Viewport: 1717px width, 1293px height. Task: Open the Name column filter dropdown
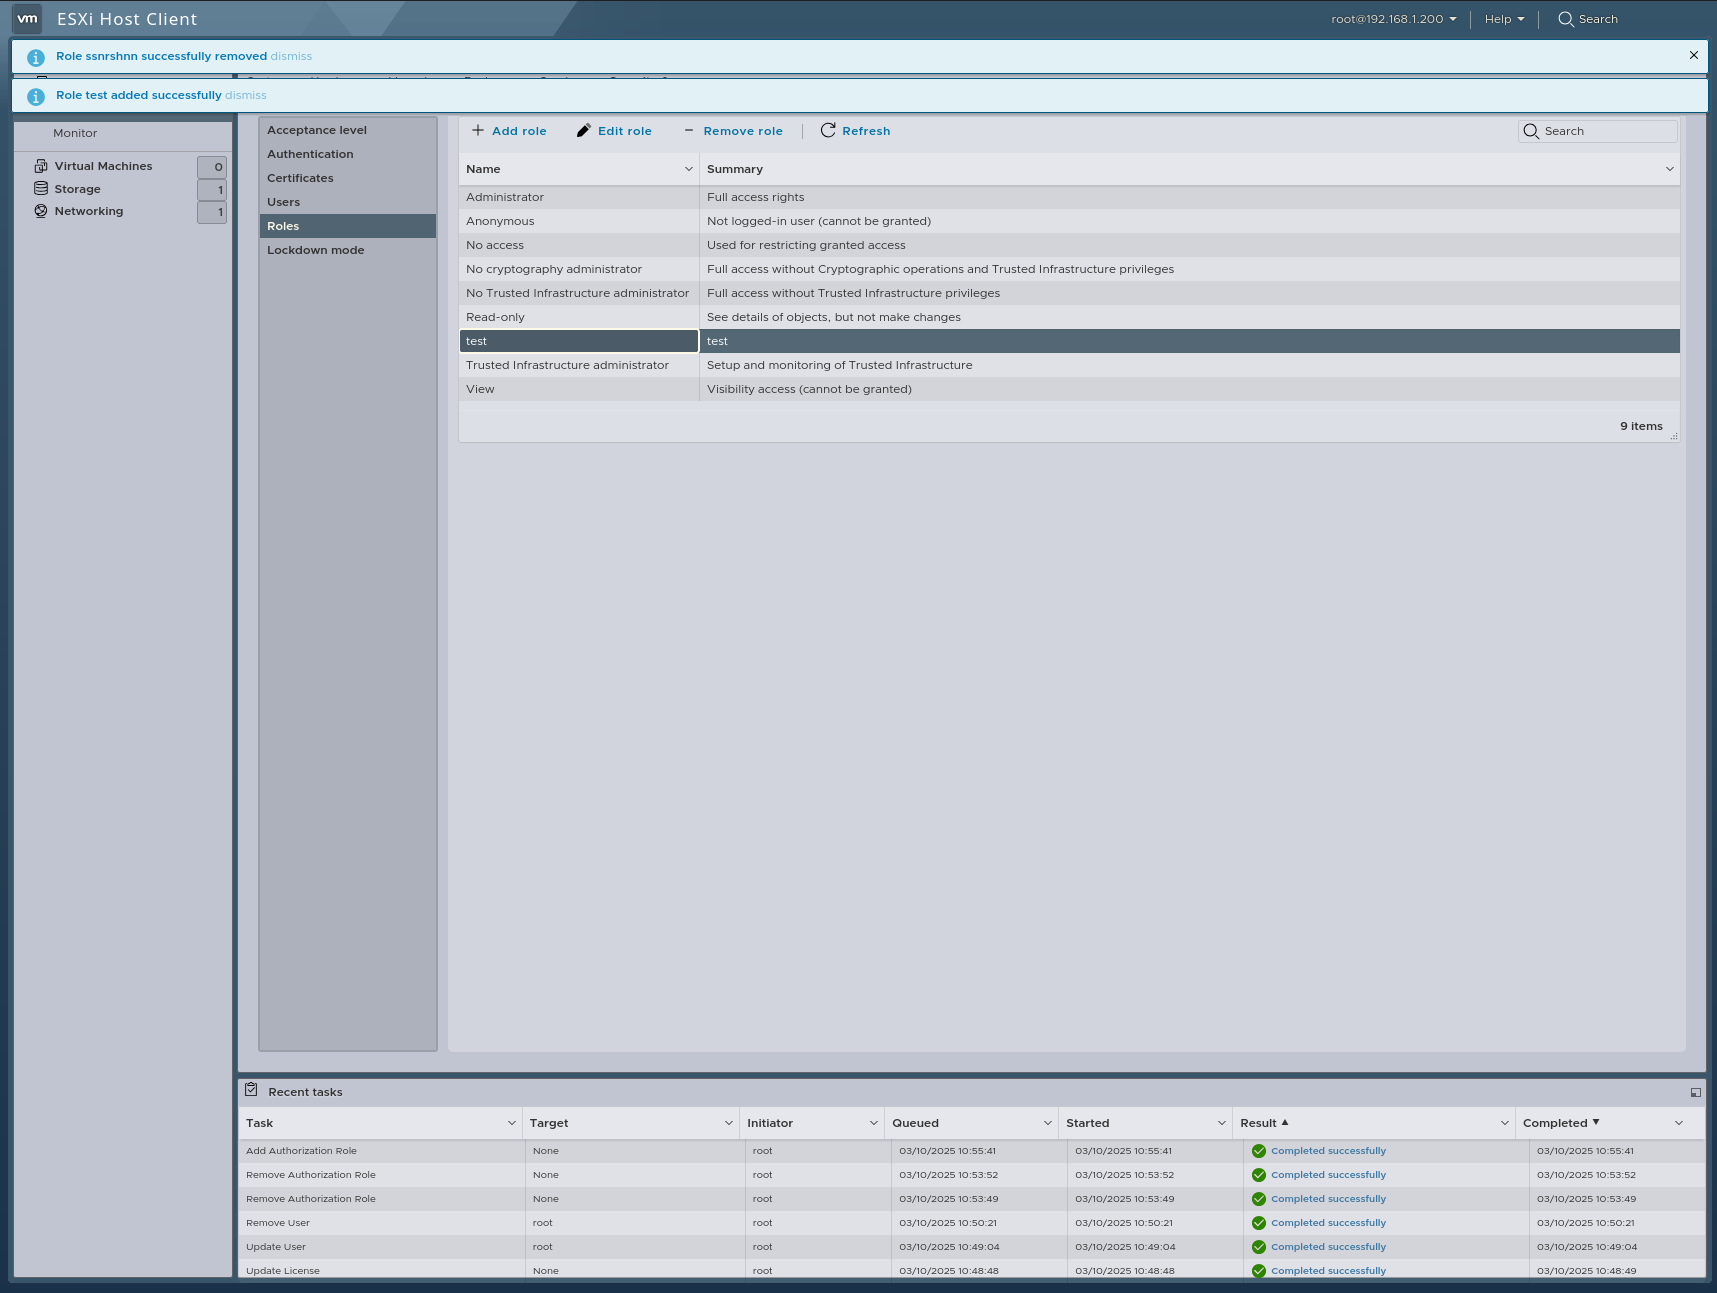tap(687, 169)
